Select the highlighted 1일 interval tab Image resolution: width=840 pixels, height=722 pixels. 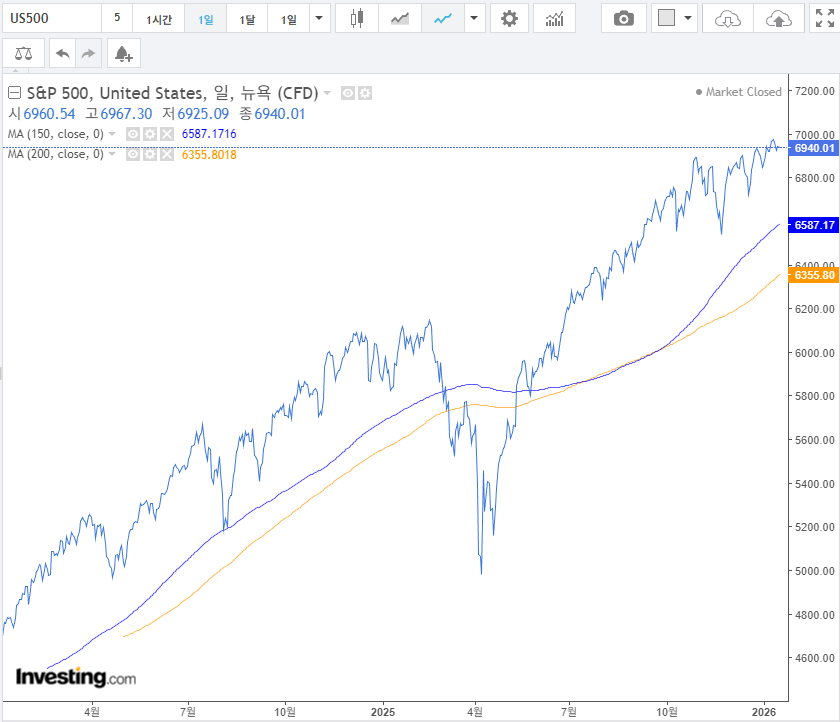[205, 18]
